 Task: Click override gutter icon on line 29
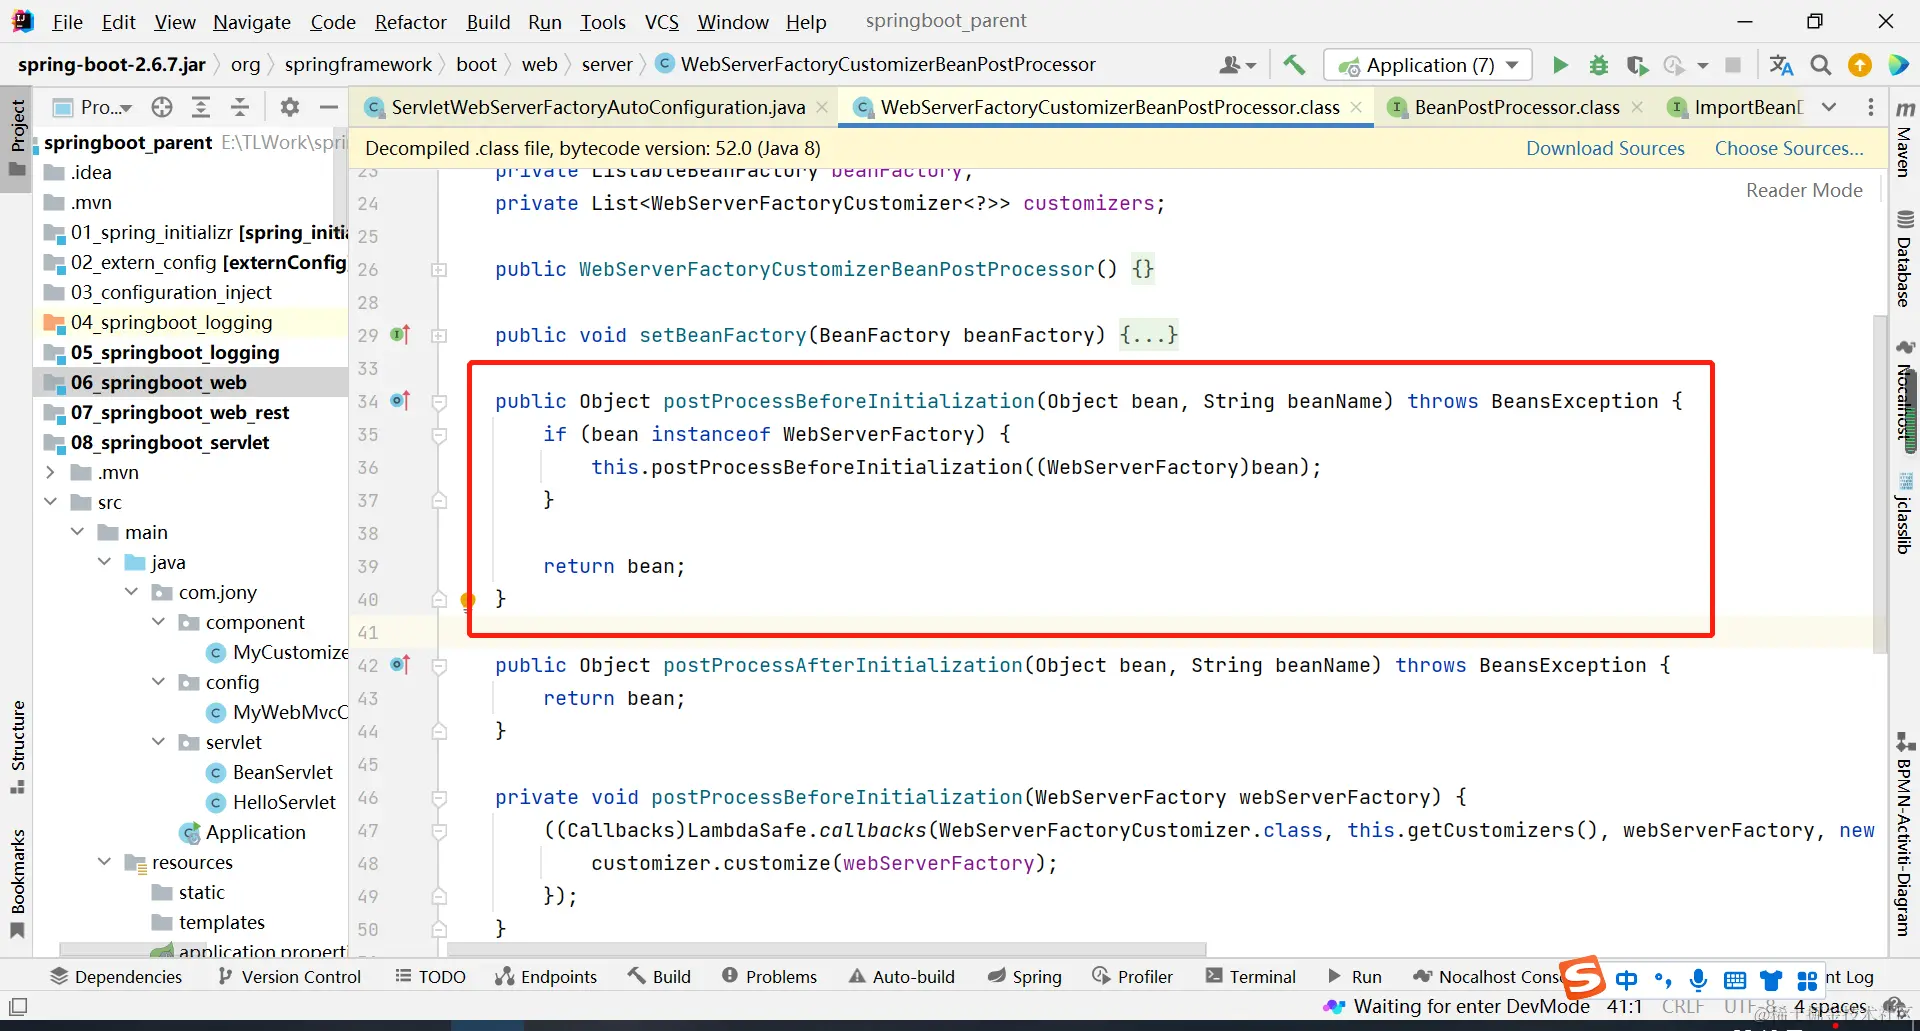click(400, 335)
